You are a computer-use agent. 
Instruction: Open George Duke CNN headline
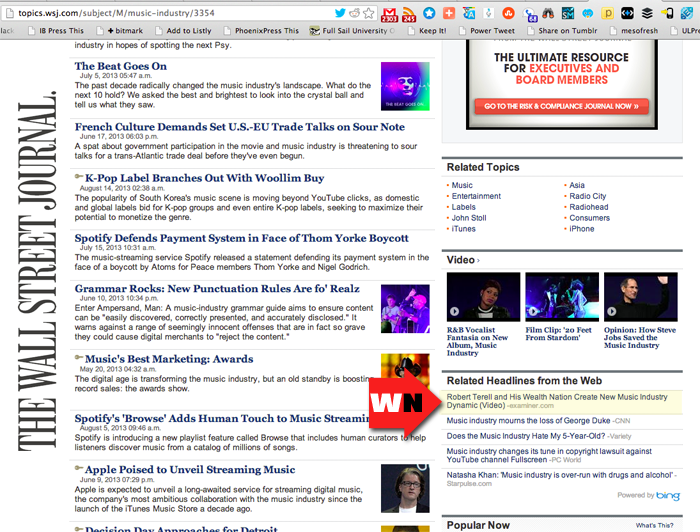pyautogui.click(x=528, y=421)
